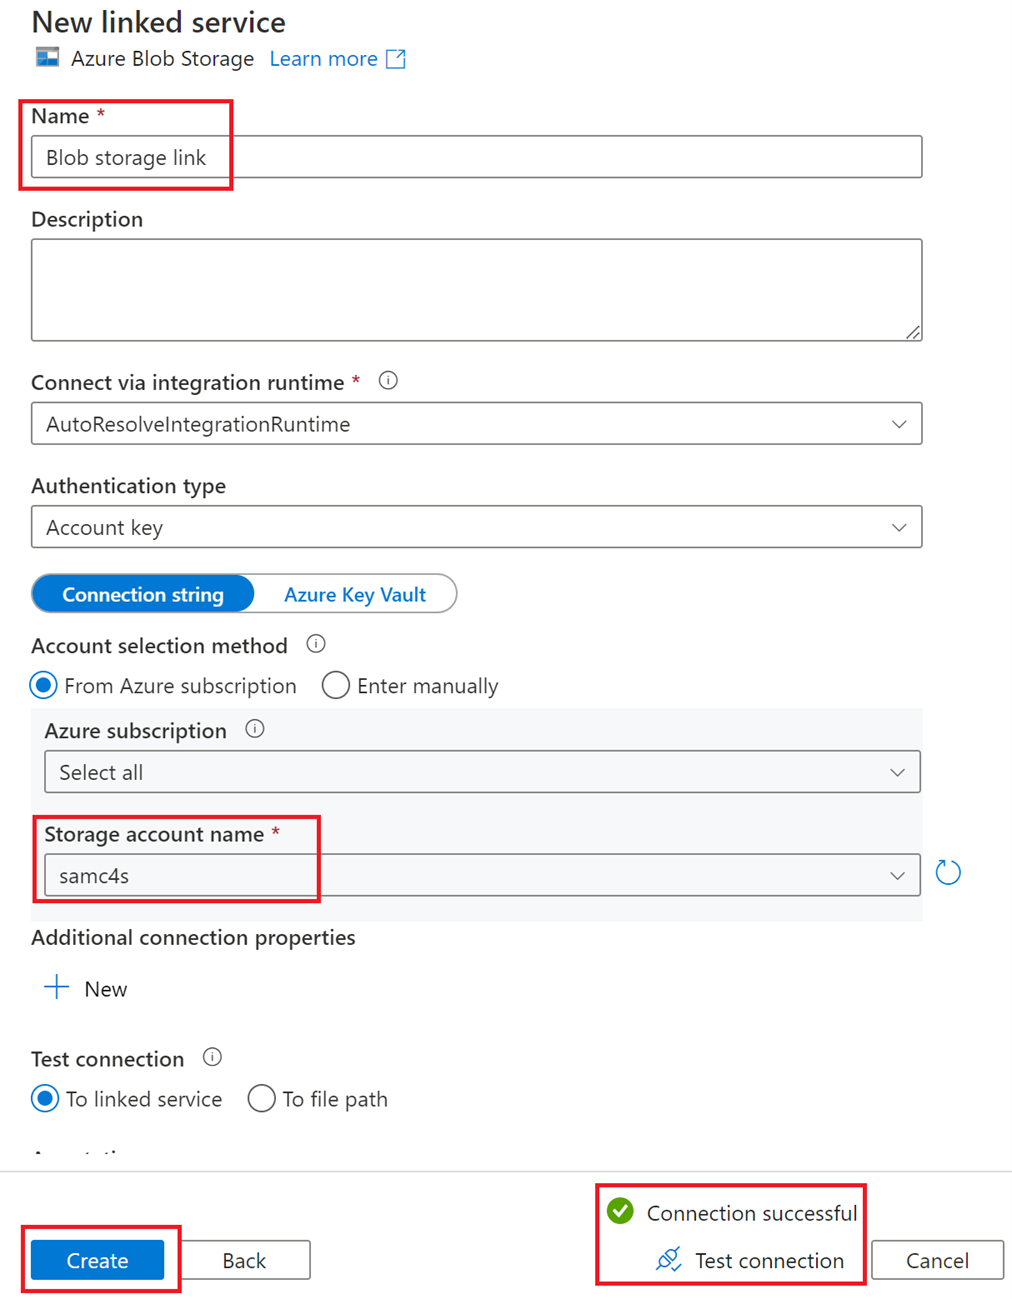Cancel the new linked service
The width and height of the screenshot is (1012, 1299).
(x=937, y=1260)
